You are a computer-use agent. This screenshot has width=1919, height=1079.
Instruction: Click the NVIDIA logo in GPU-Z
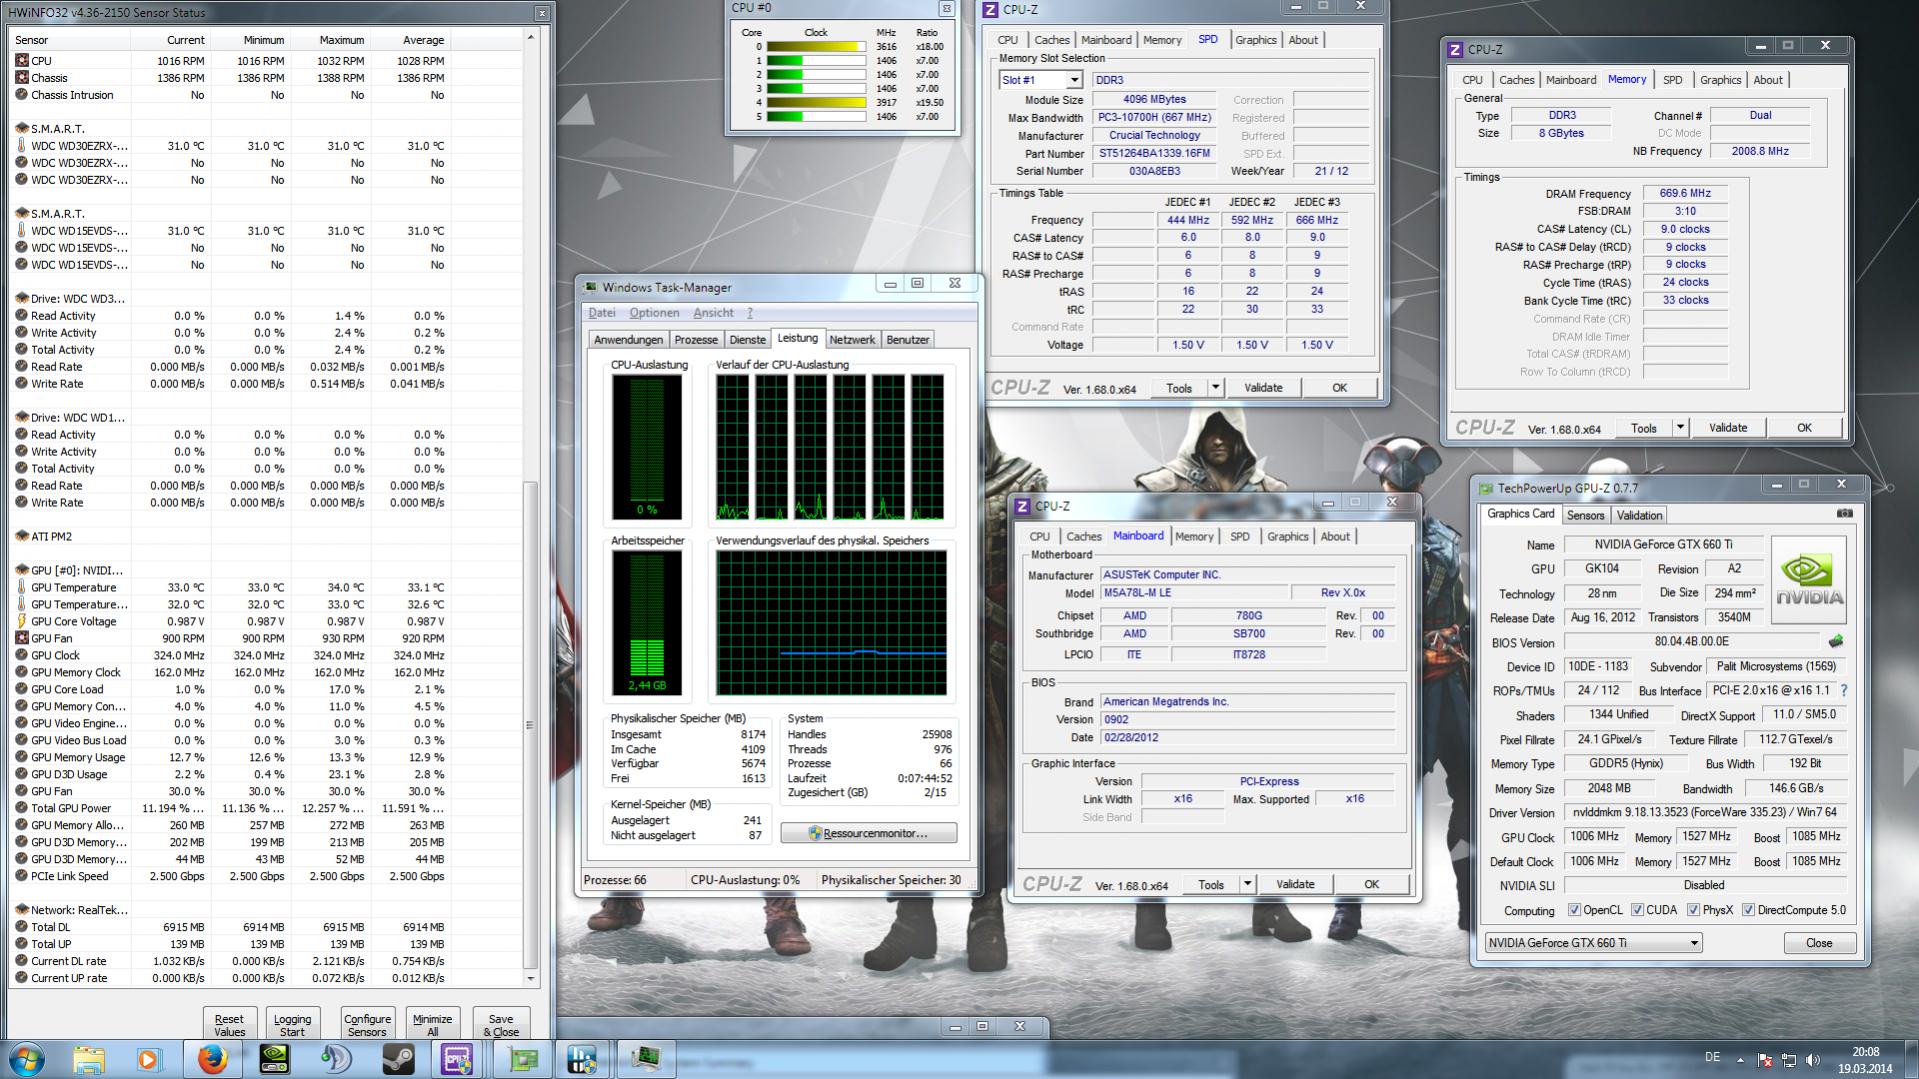(x=1809, y=580)
